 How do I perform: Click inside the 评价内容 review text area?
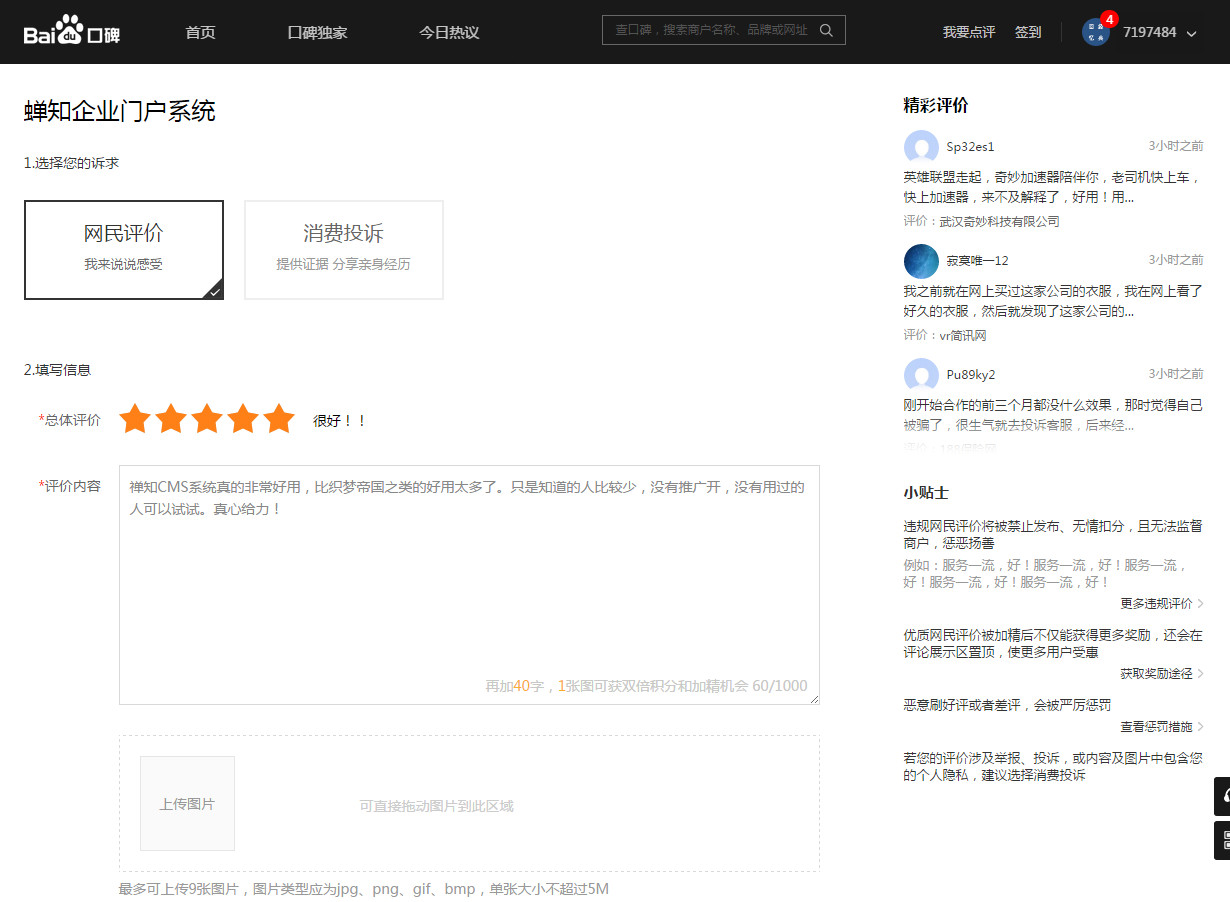click(469, 585)
